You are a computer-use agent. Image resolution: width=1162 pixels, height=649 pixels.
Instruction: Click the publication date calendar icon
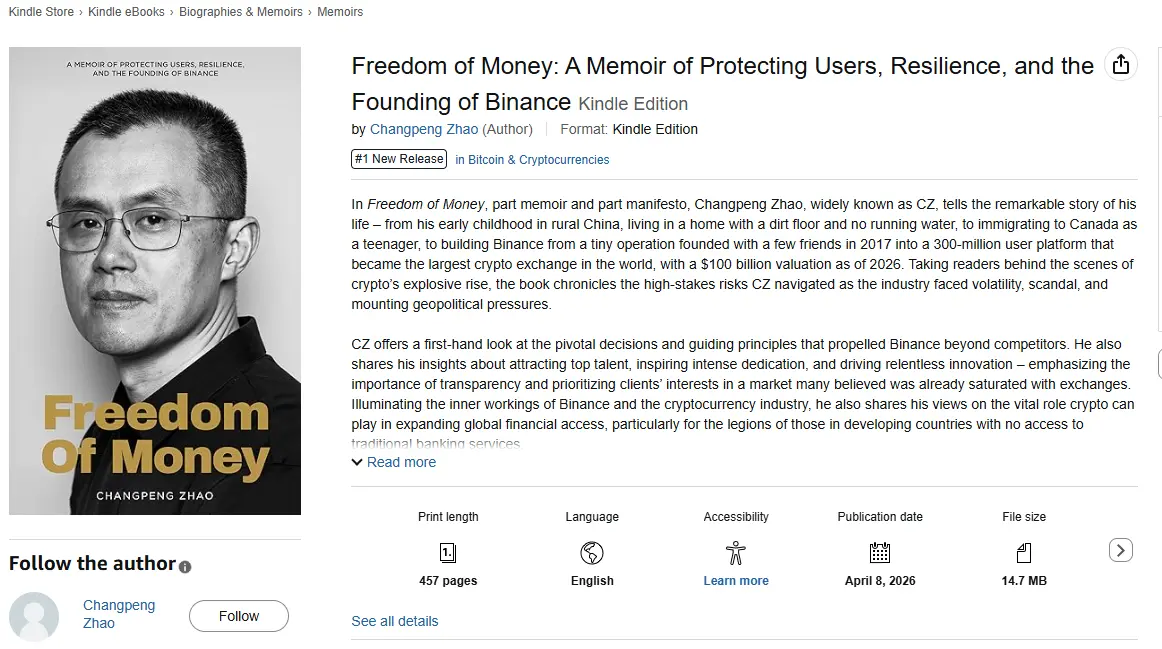click(x=880, y=552)
